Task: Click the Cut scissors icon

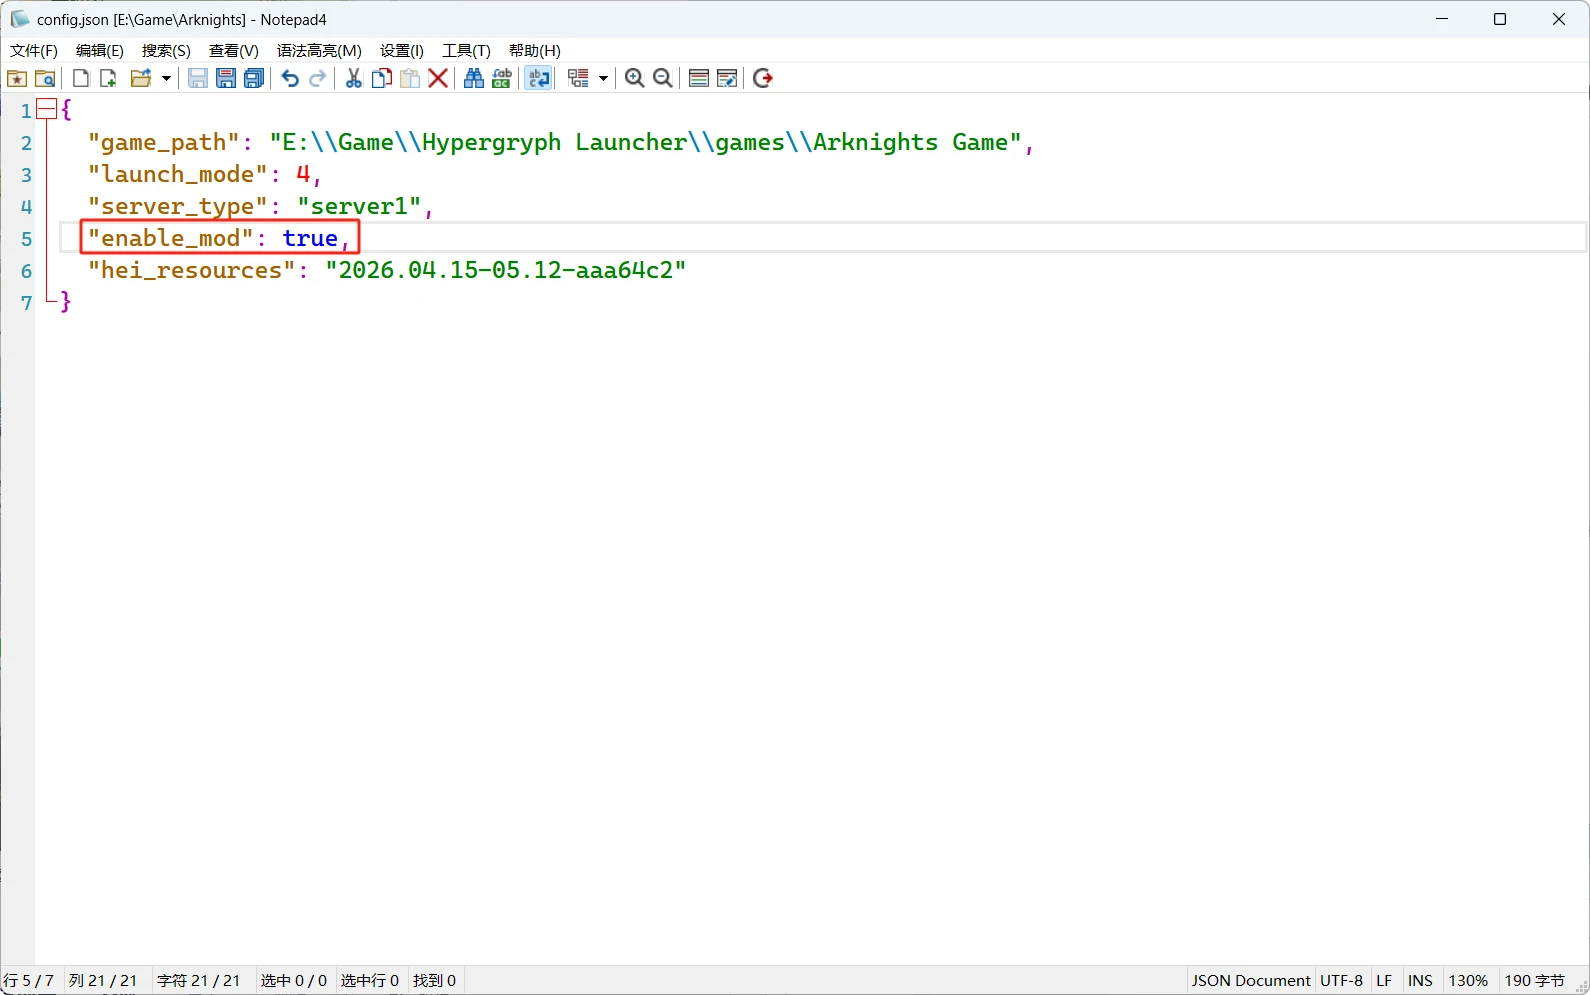Action: [x=353, y=78]
